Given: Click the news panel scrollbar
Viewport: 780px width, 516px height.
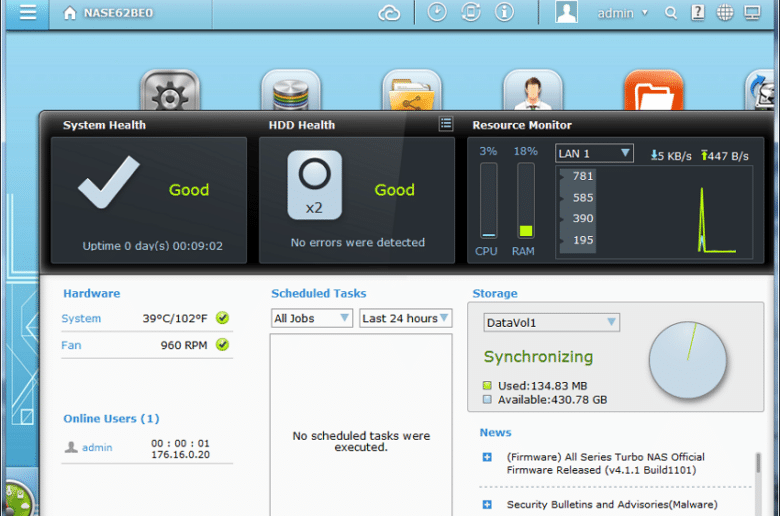Looking at the screenshot, I should pyautogui.click(x=758, y=463).
